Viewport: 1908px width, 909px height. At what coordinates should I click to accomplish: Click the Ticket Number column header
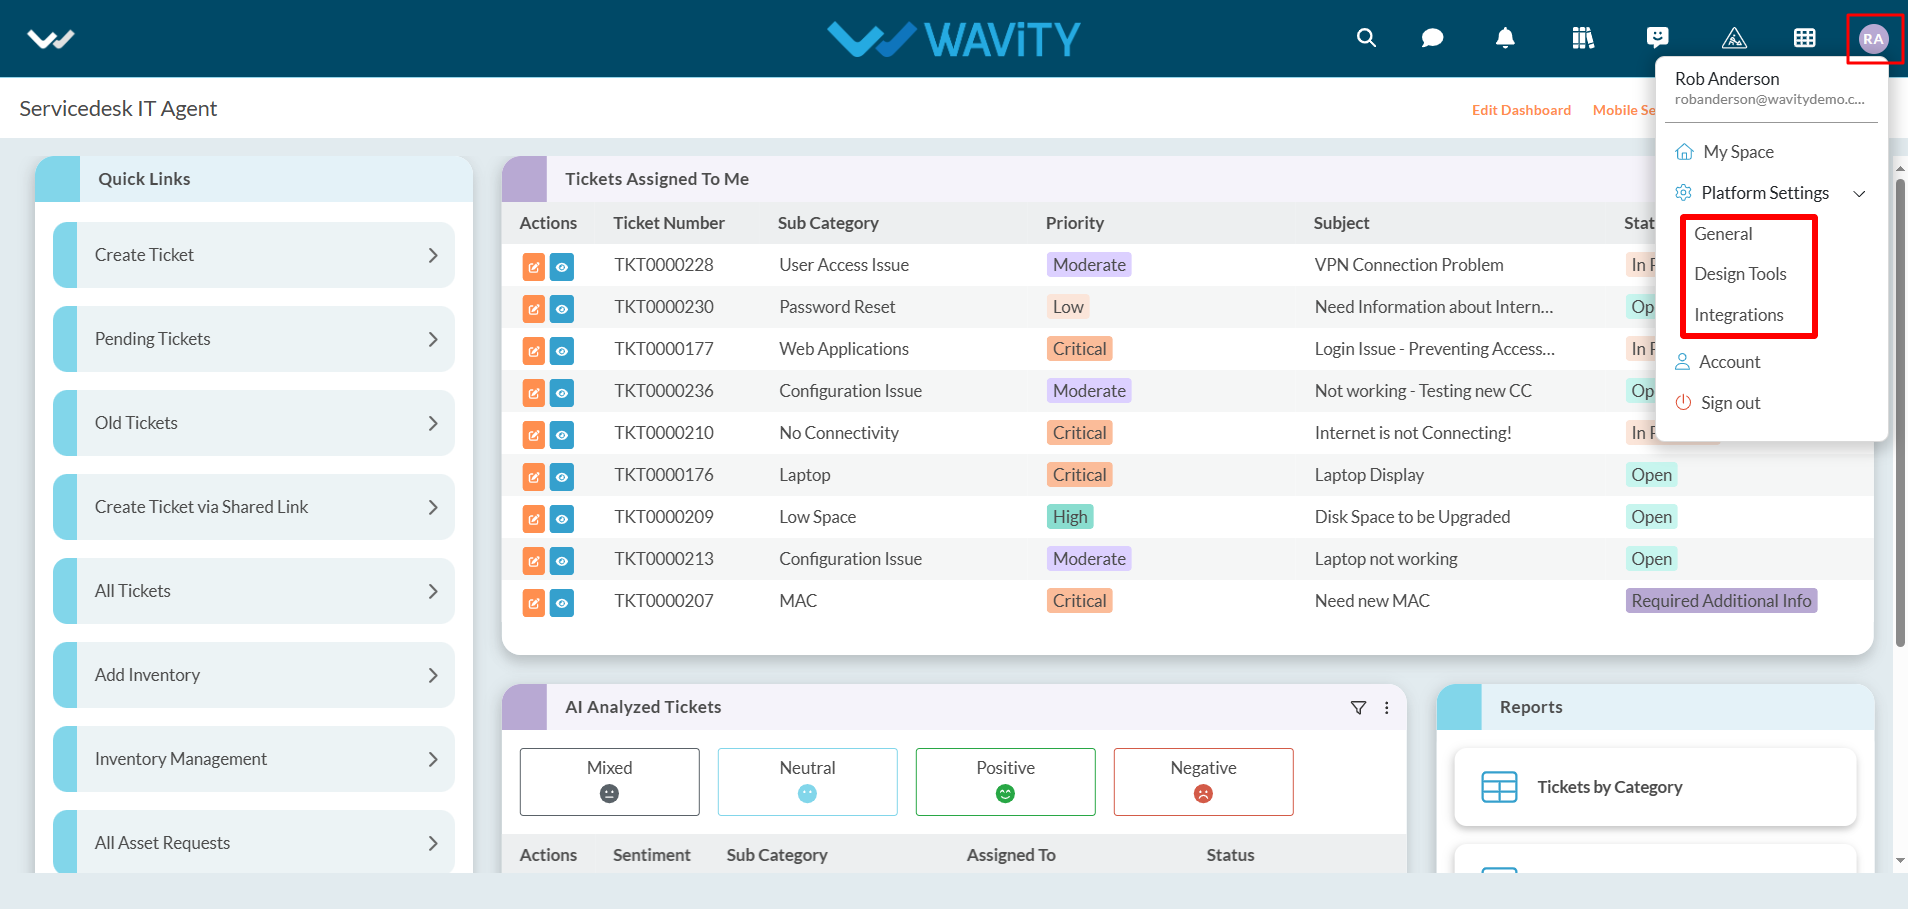pos(668,223)
